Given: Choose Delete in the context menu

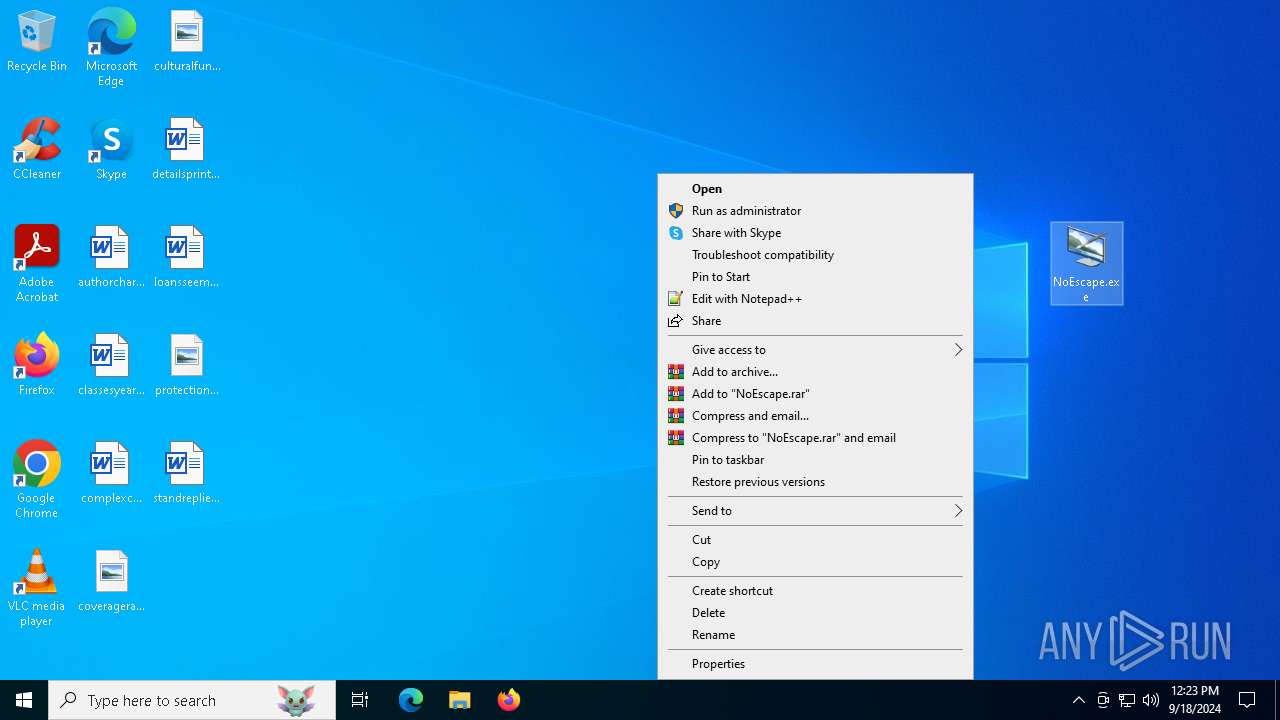Looking at the screenshot, I should pyautogui.click(x=815, y=613).
